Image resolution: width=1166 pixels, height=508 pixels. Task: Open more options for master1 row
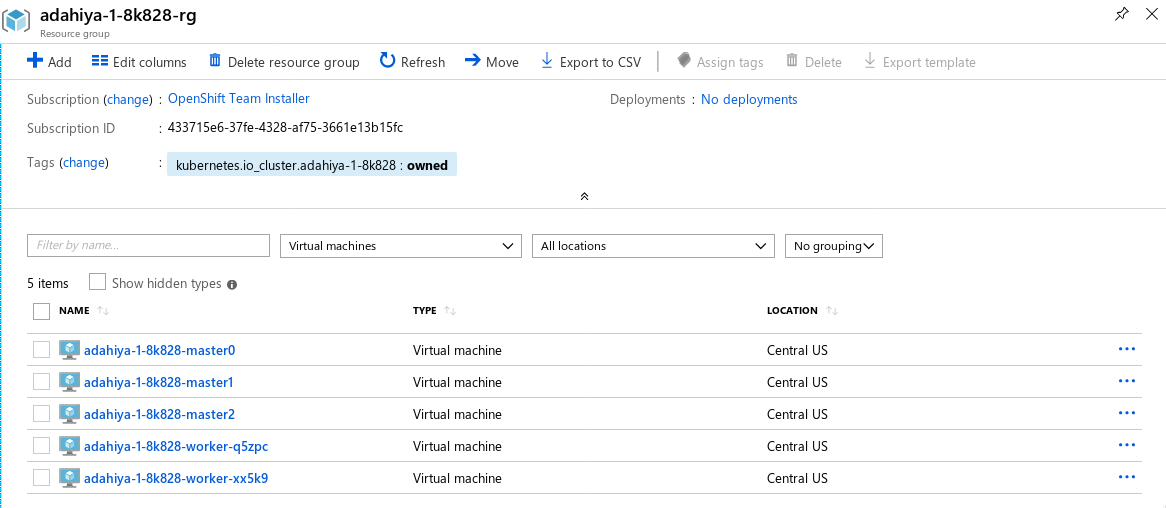(x=1127, y=381)
